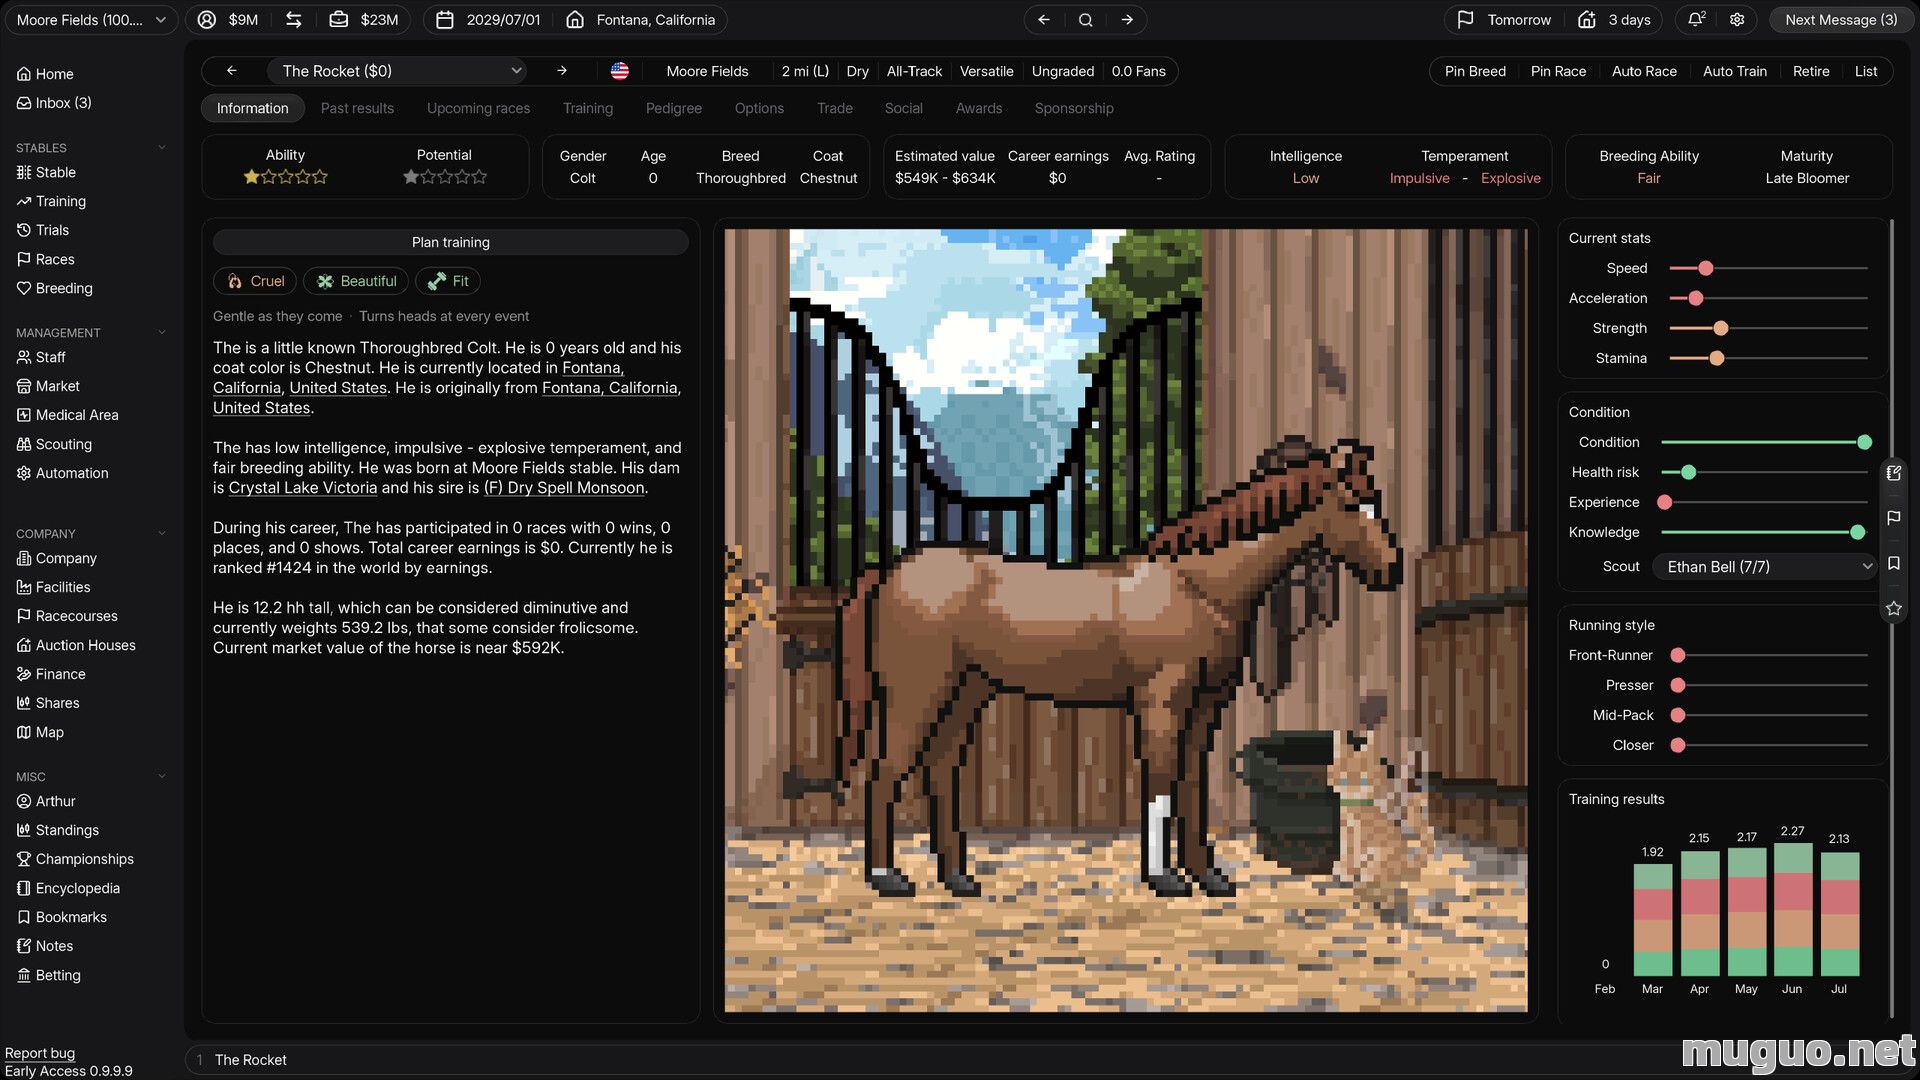Click the Knowledge slider handle
Screen dimensions: 1920x1080
pos(1857,532)
